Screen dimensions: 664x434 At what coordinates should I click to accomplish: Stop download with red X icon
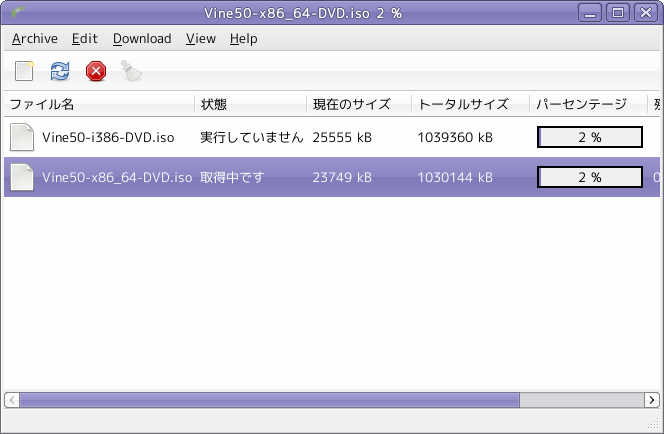coord(96,71)
